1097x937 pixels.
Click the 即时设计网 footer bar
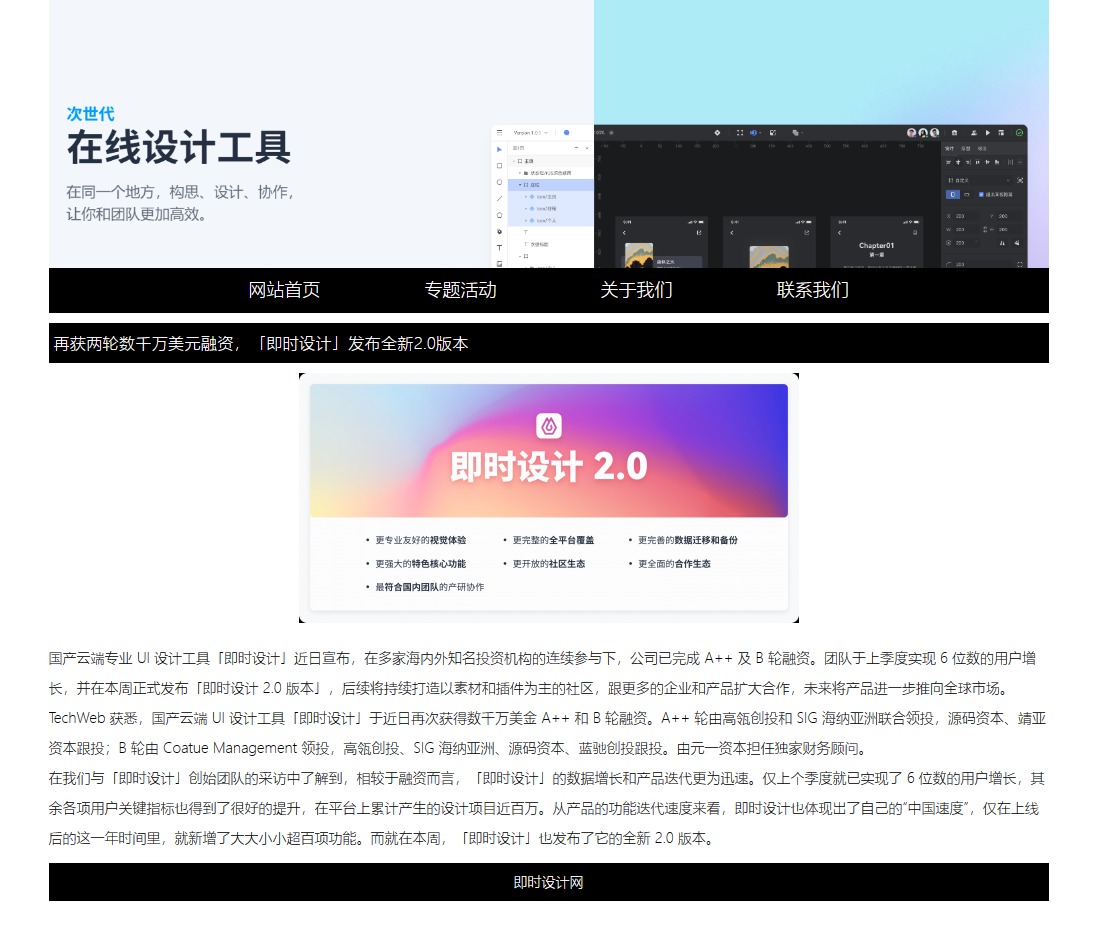pos(548,882)
